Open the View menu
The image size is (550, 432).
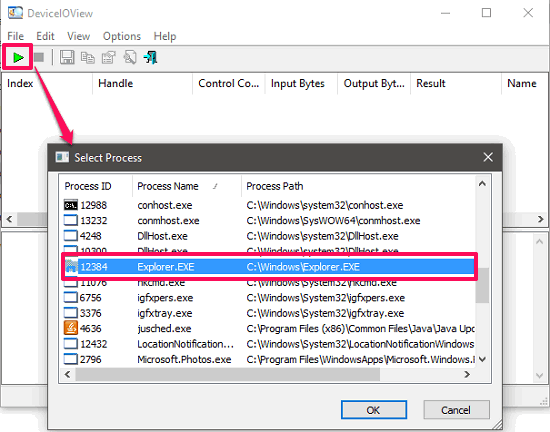79,36
